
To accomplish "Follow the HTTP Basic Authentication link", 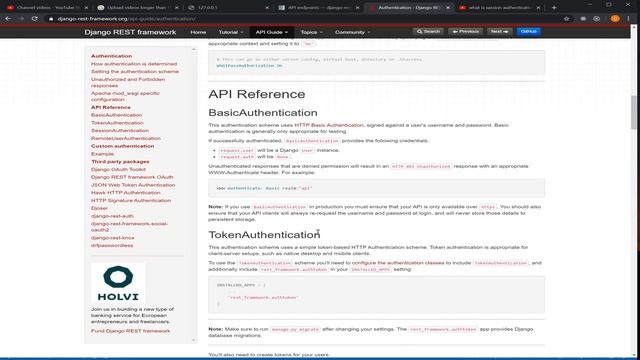I will point(329,125).
